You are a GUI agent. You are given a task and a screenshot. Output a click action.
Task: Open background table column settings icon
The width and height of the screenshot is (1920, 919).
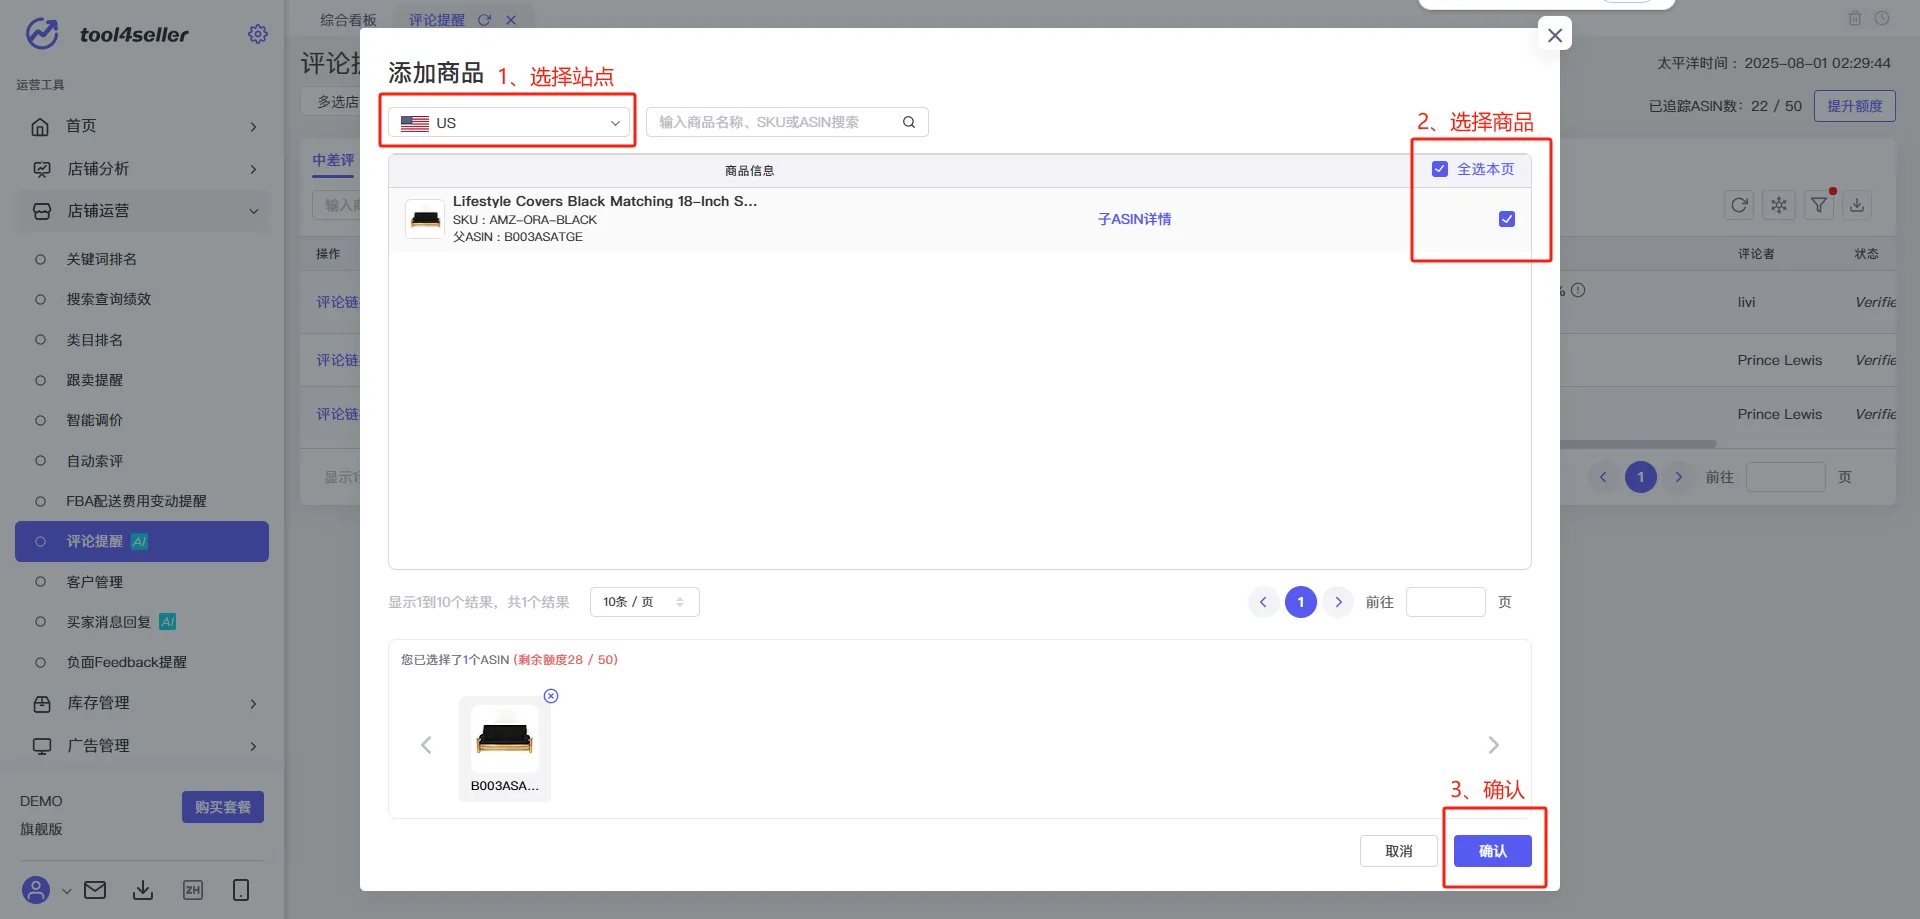pyautogui.click(x=1779, y=205)
